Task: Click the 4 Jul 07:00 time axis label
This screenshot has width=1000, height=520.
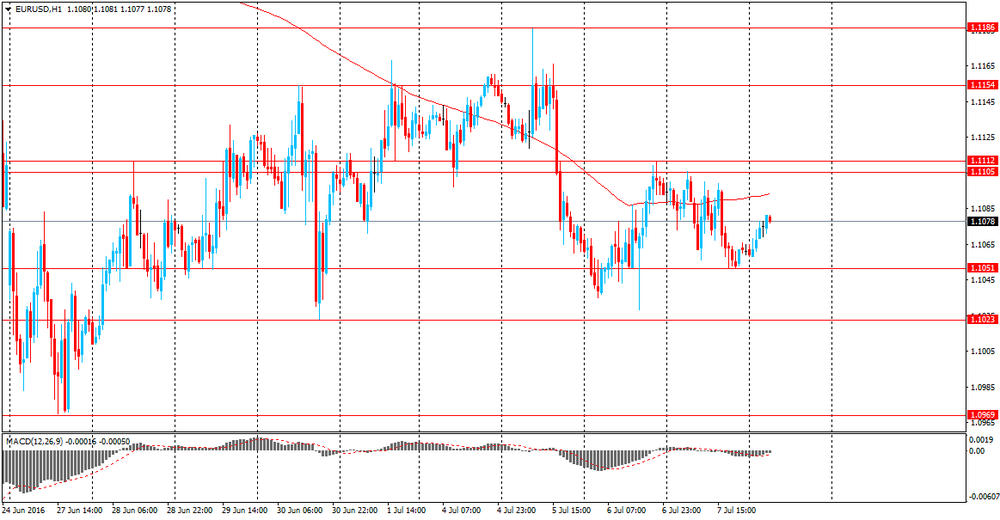Action: (x=461, y=510)
